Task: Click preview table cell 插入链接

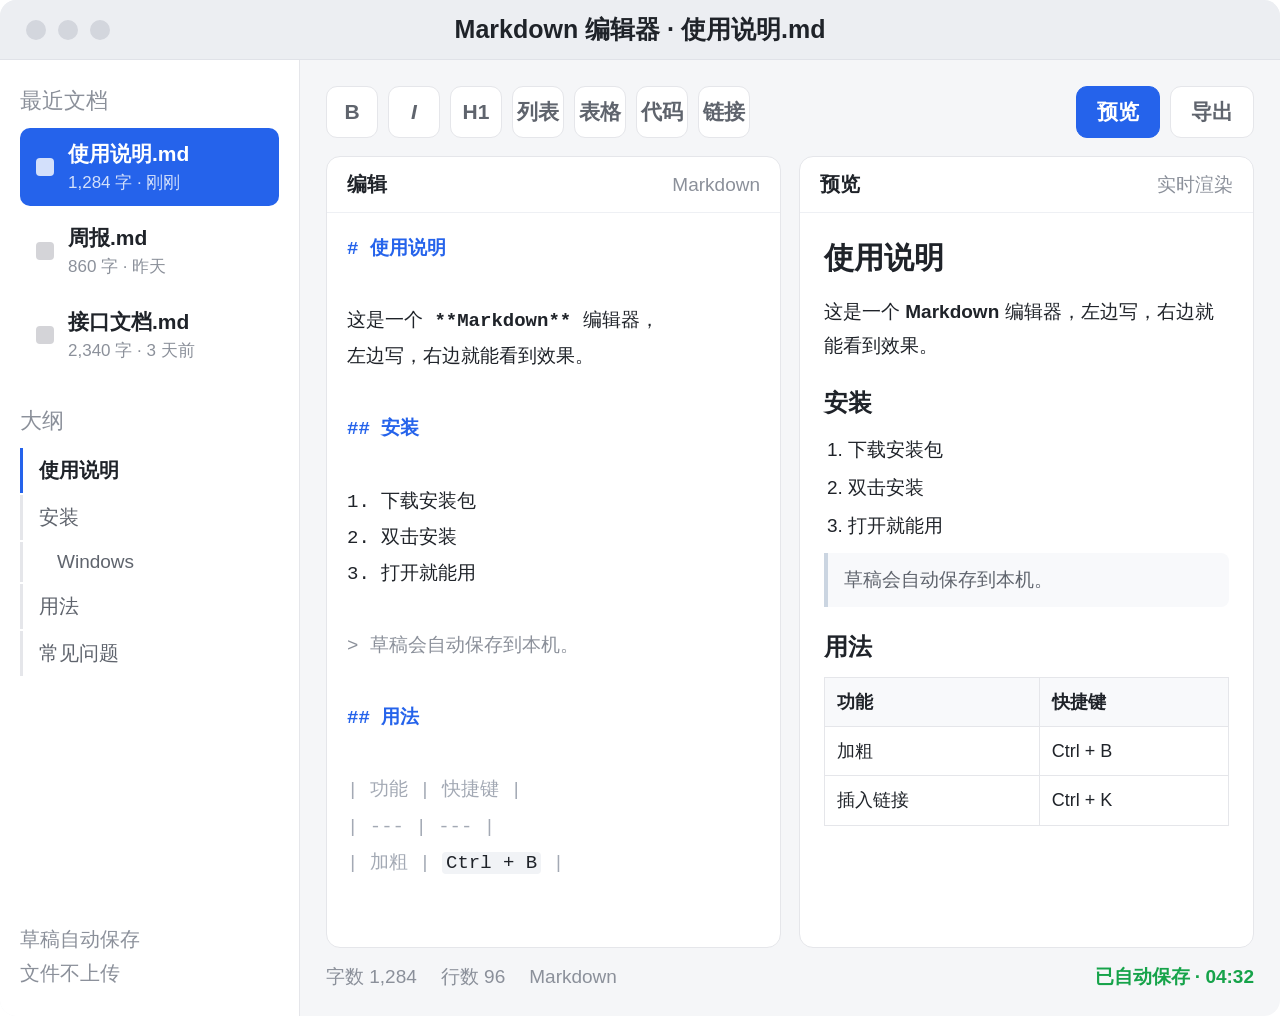Action: tap(932, 800)
